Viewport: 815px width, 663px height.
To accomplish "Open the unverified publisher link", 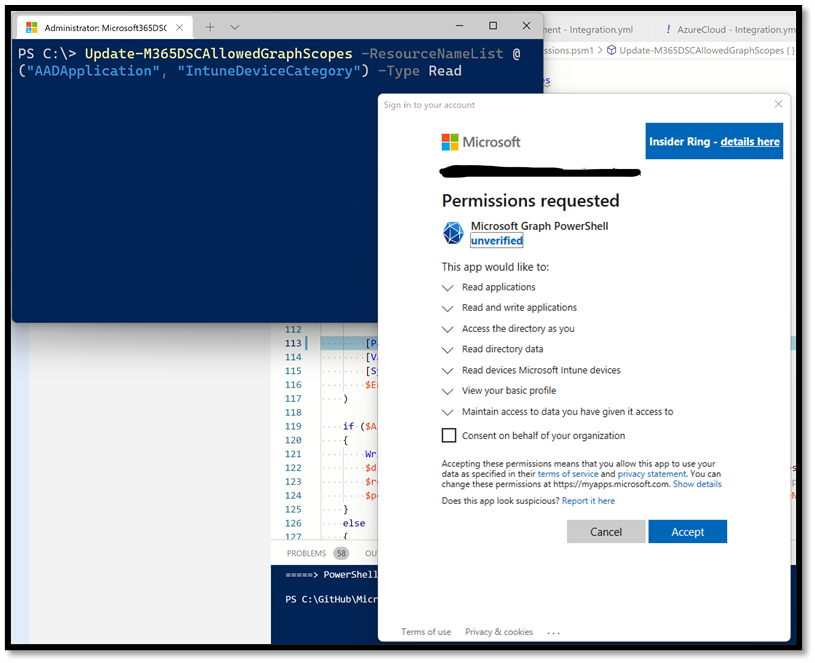I will pyautogui.click(x=496, y=241).
